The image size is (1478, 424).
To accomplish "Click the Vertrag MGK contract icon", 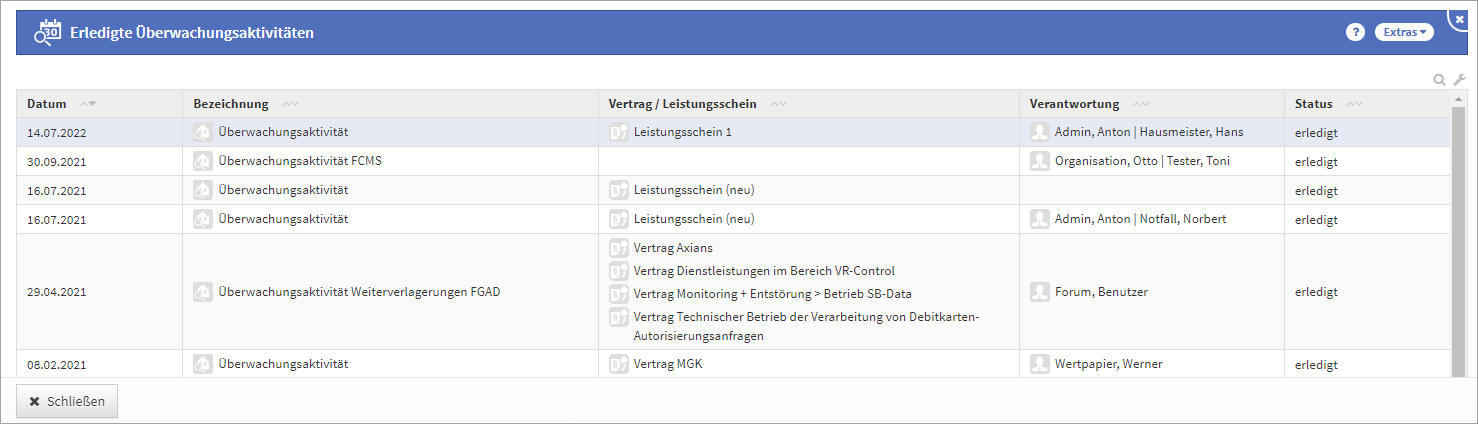I will click(x=618, y=364).
